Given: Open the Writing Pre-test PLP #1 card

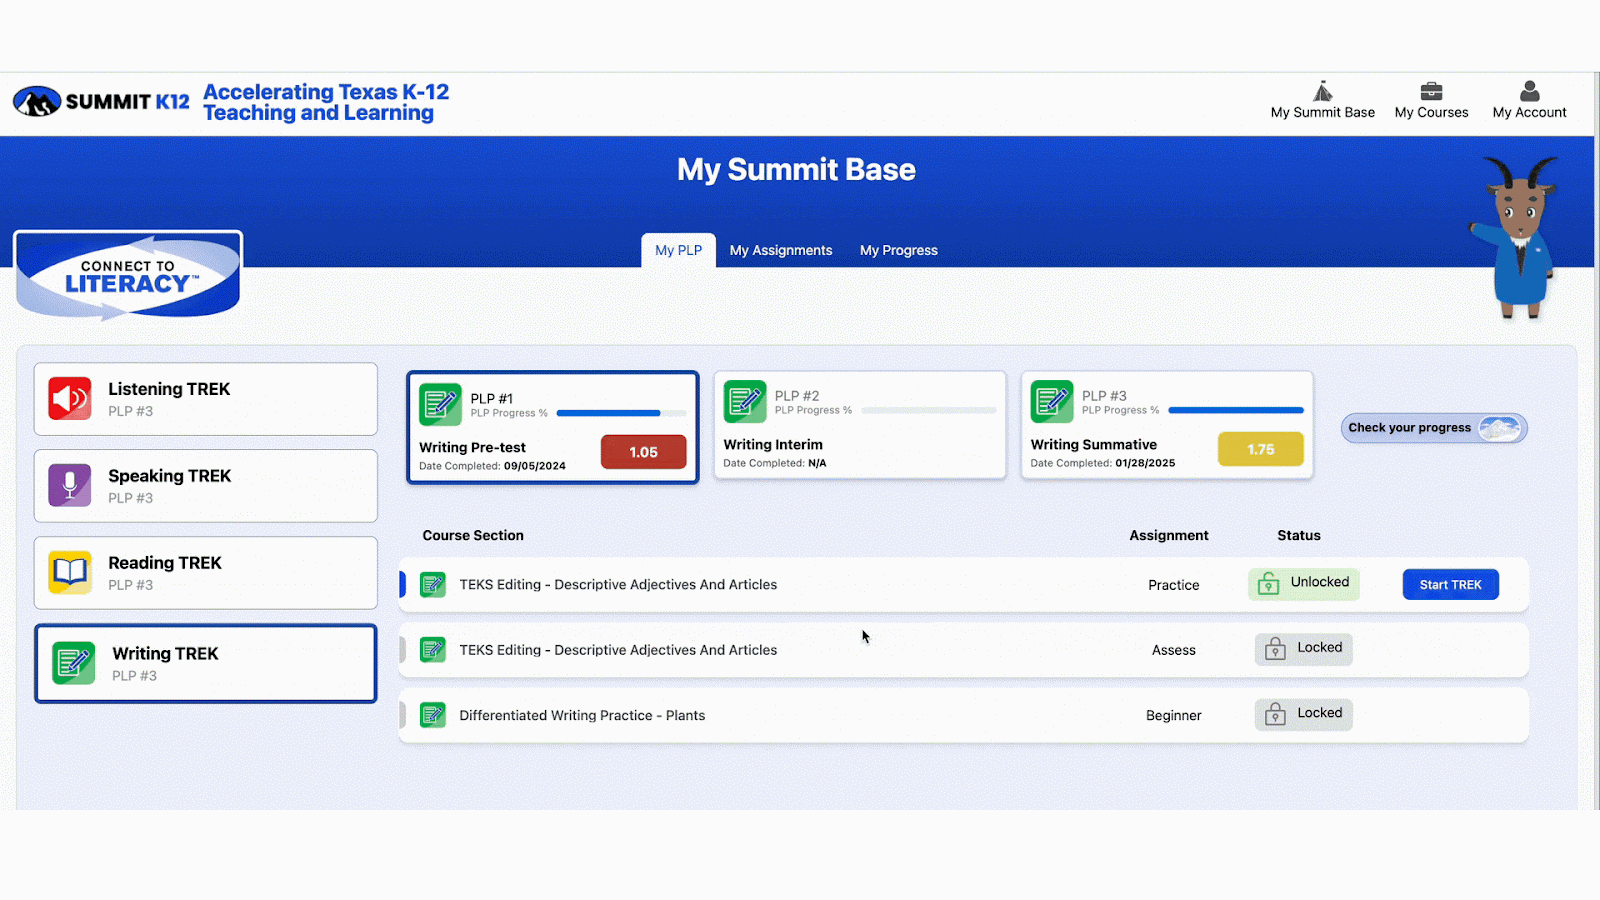Looking at the screenshot, I should [552, 427].
